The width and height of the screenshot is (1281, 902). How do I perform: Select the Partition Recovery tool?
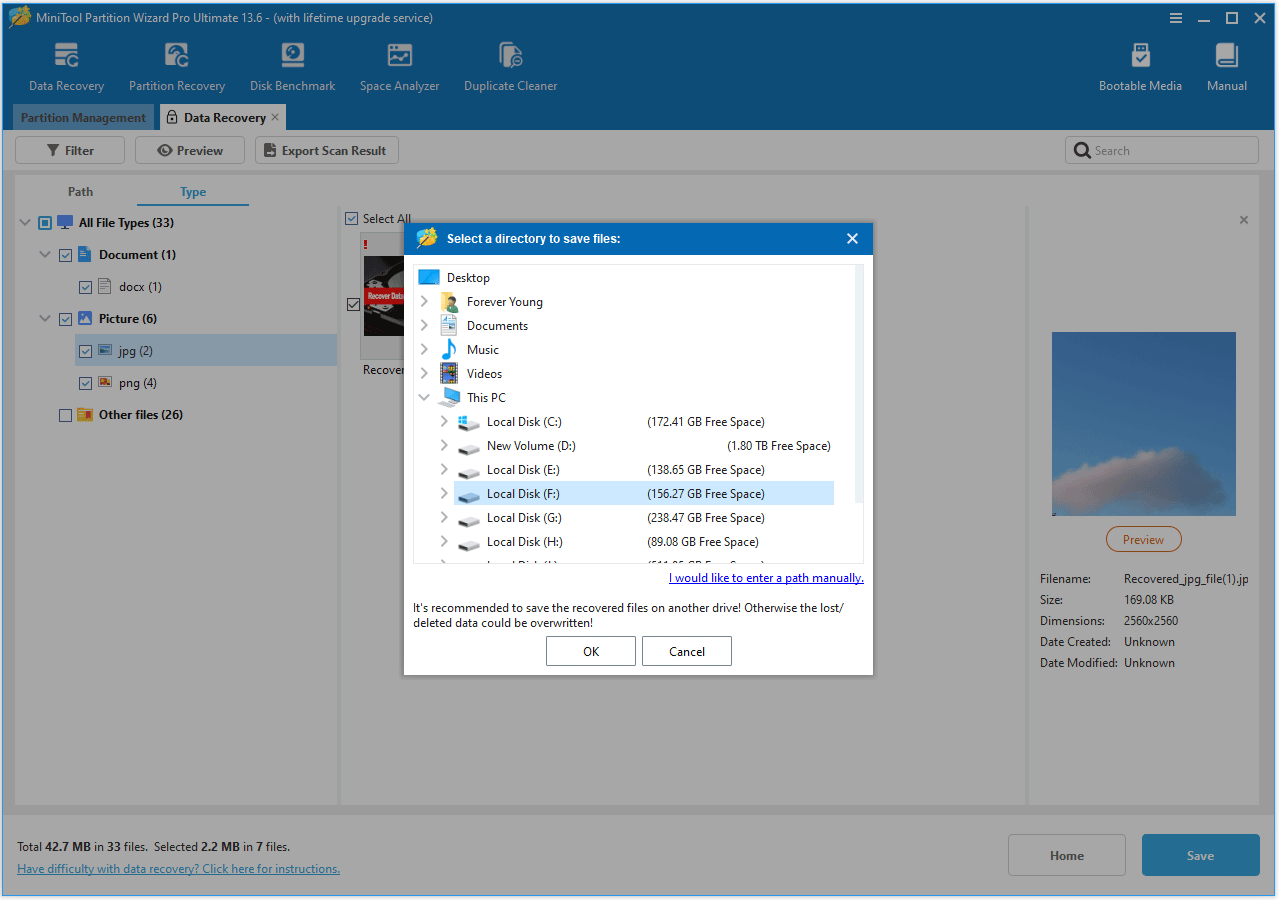177,65
